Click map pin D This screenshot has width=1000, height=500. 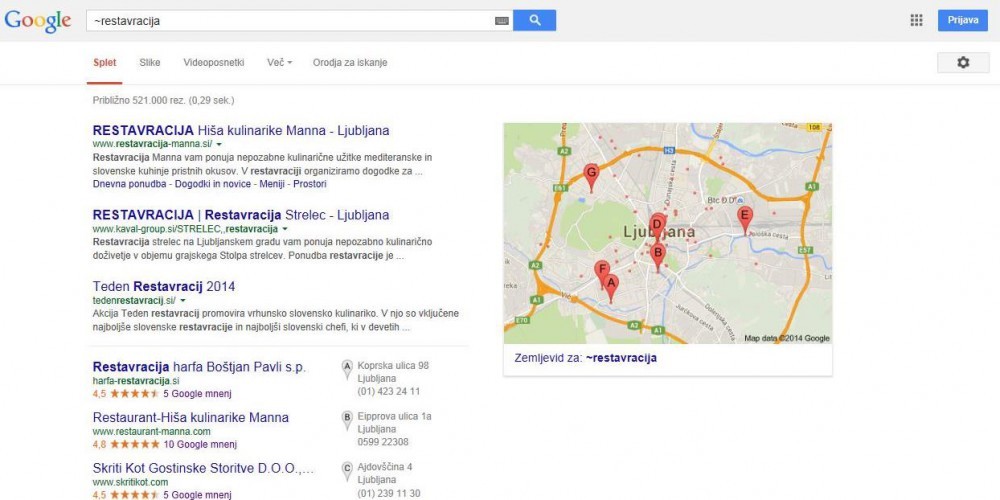[657, 227]
